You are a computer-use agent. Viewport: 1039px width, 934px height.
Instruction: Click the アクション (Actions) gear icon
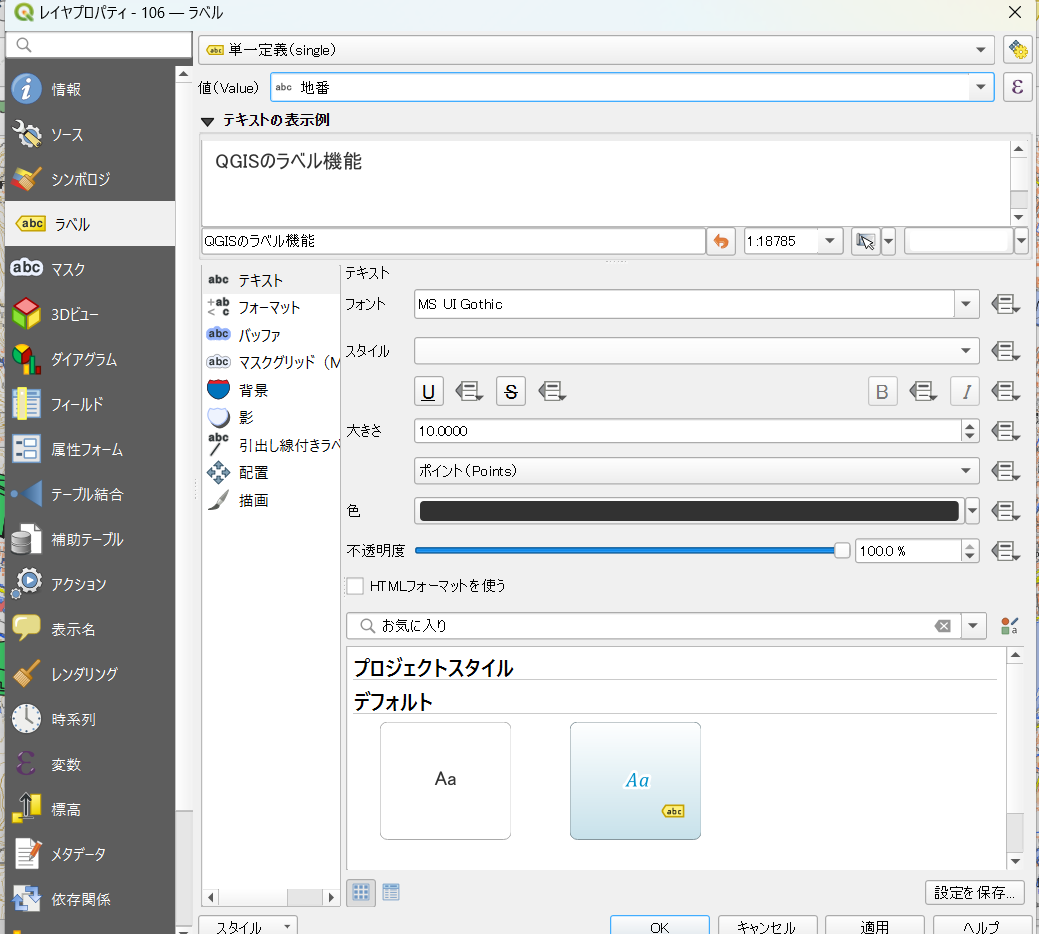[26, 584]
